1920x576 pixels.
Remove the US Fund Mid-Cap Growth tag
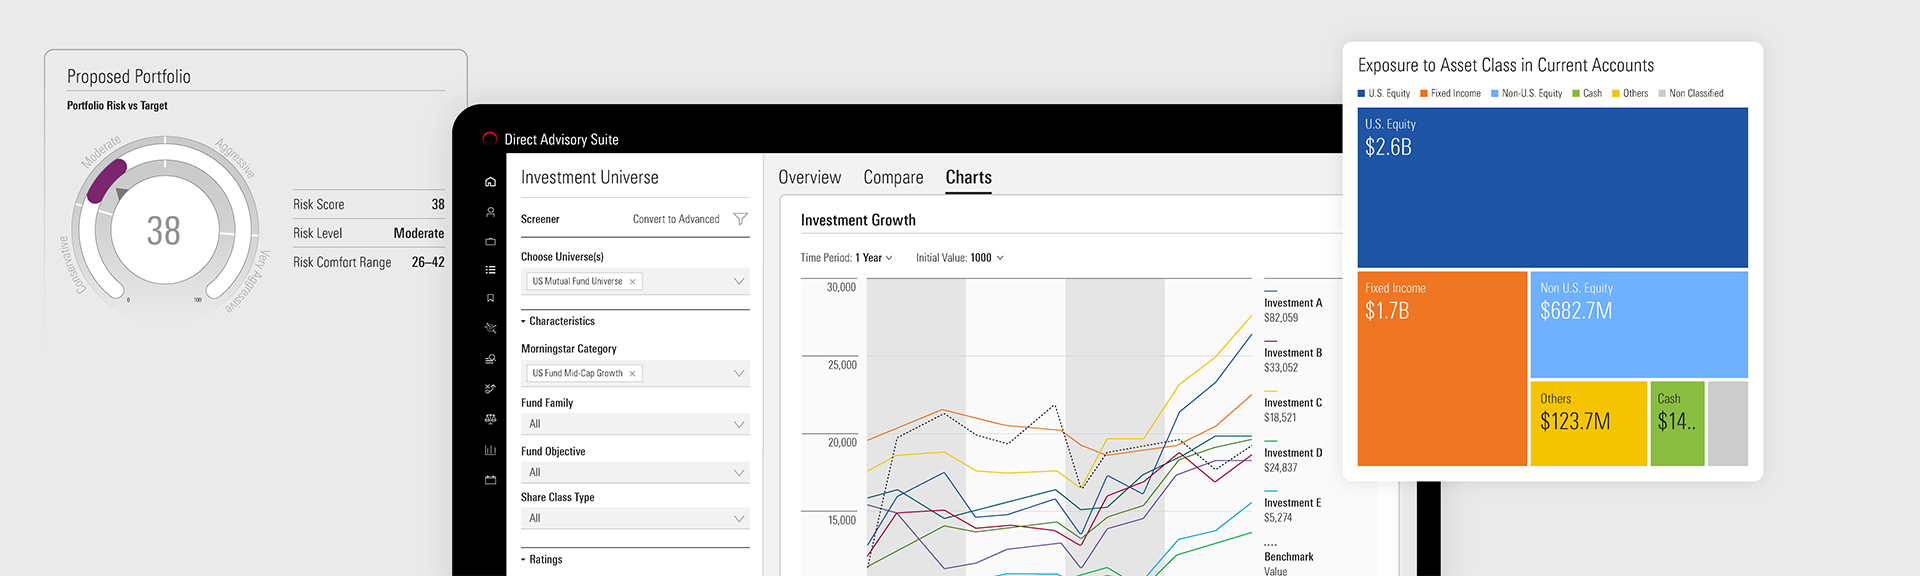pyautogui.click(x=632, y=374)
